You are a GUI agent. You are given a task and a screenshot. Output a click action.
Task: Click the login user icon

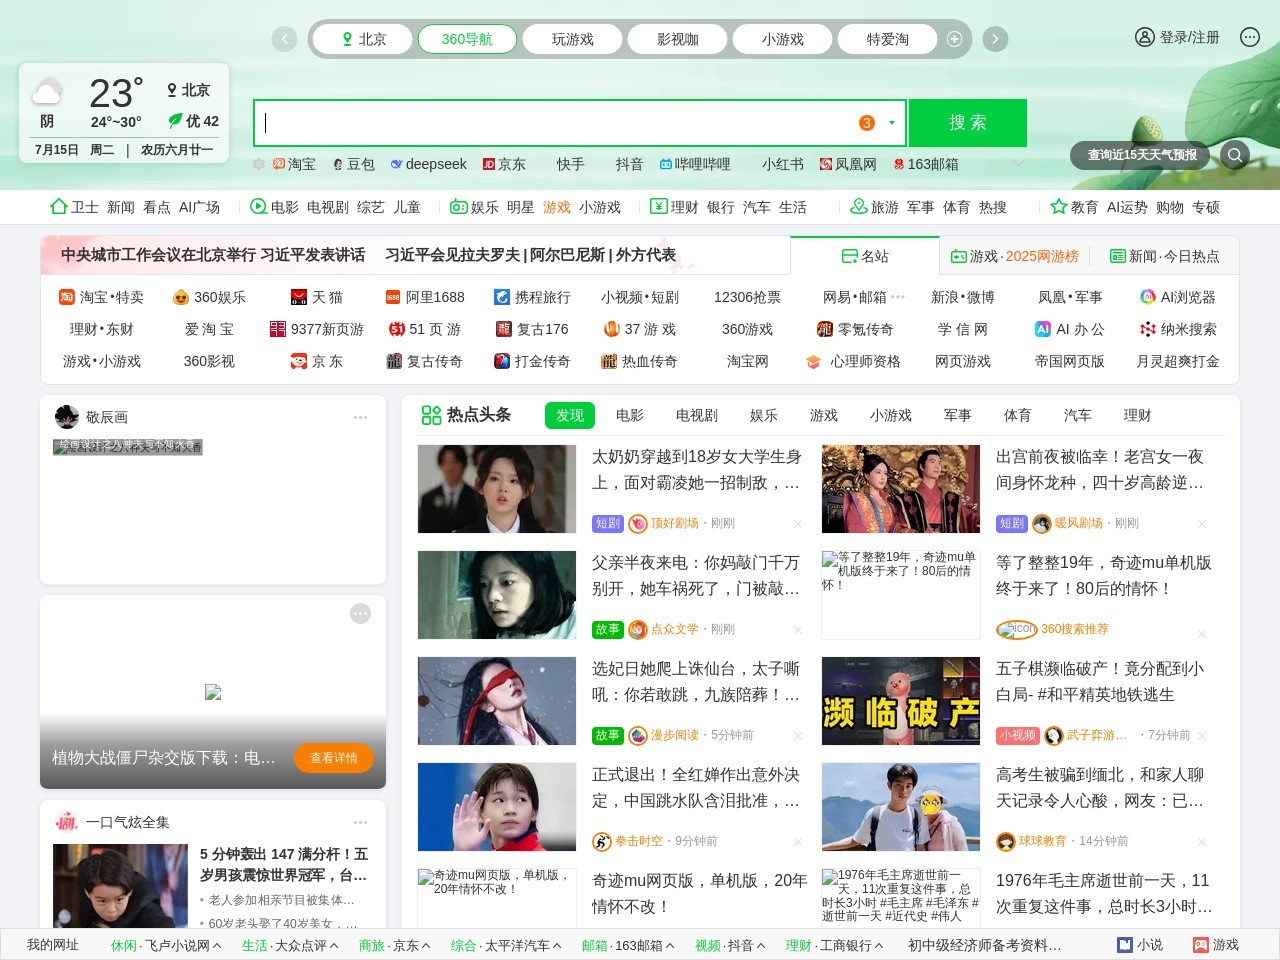[1144, 37]
